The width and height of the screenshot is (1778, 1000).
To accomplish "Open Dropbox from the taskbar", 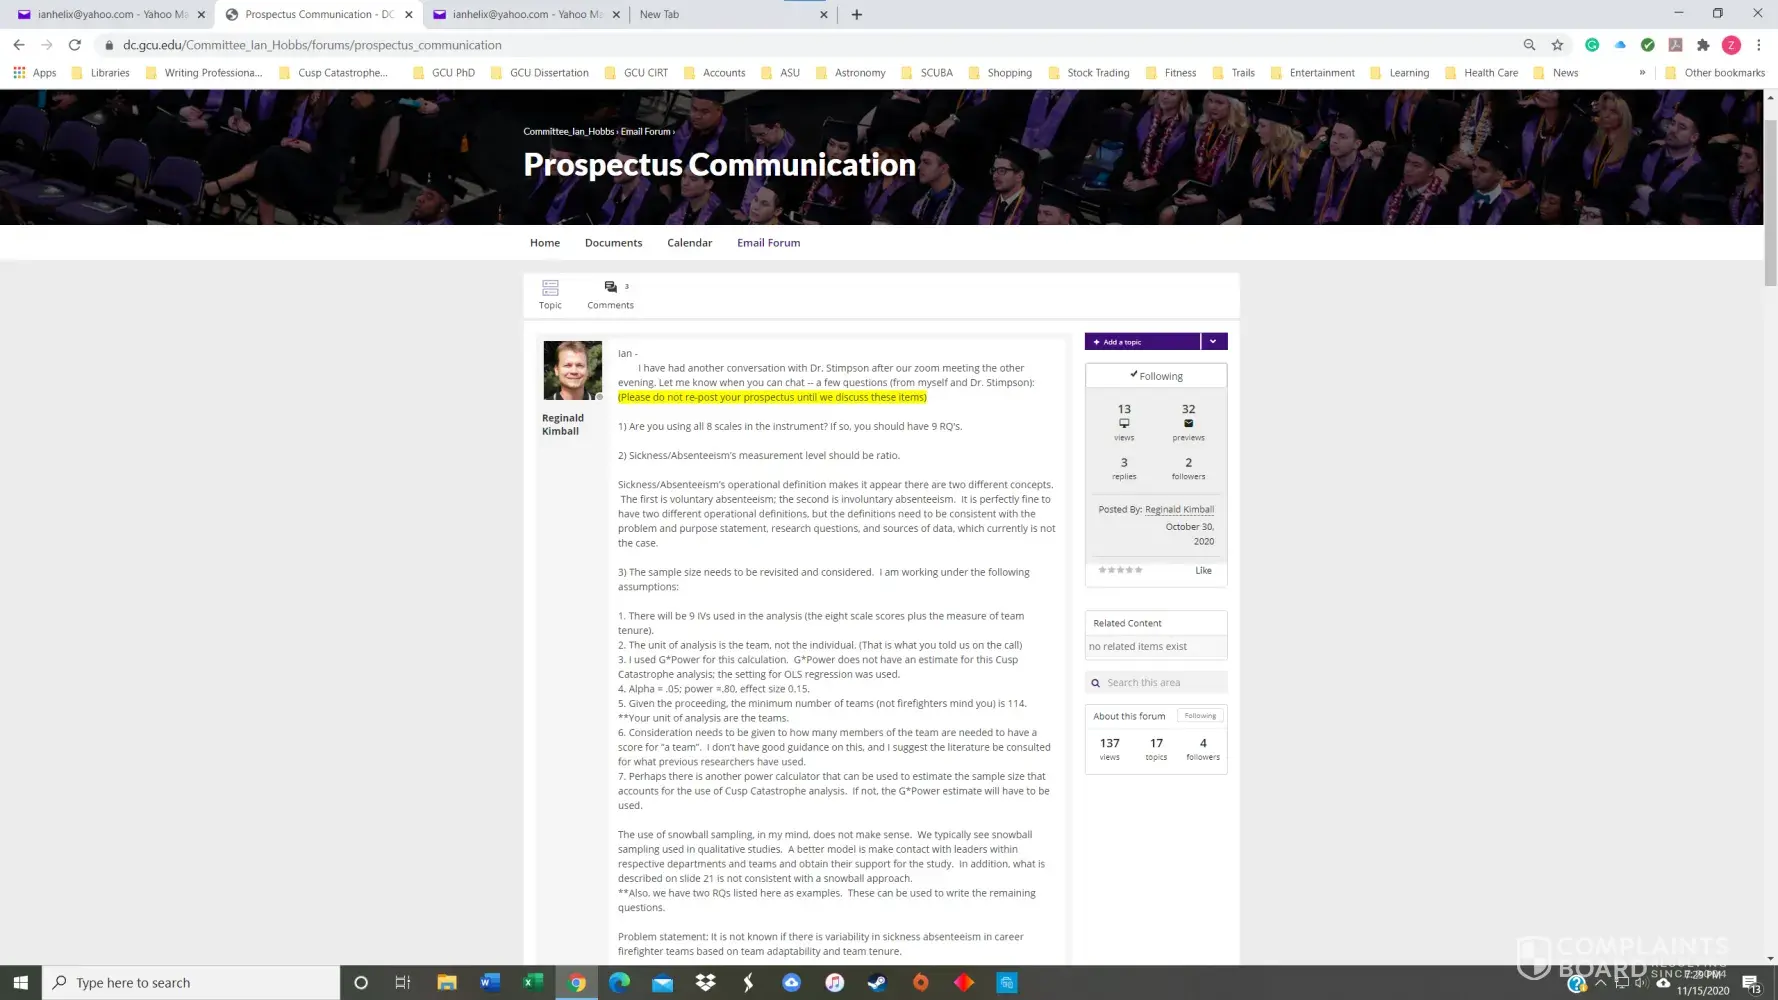I will (706, 982).
